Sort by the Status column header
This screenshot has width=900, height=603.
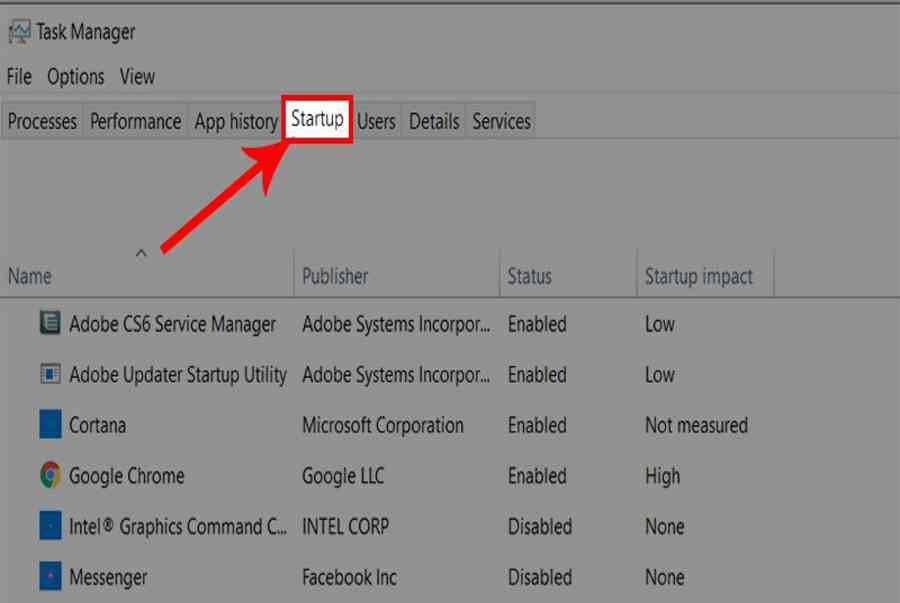(529, 276)
